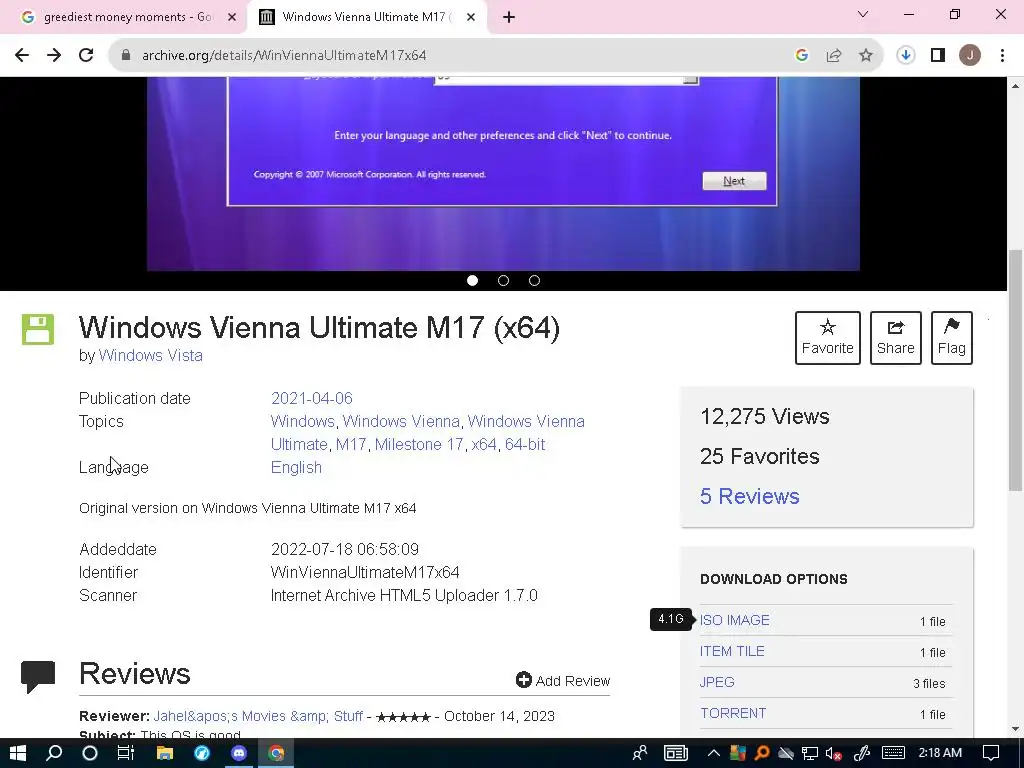
Task: Open the Chrome downloads icon
Action: point(906,56)
